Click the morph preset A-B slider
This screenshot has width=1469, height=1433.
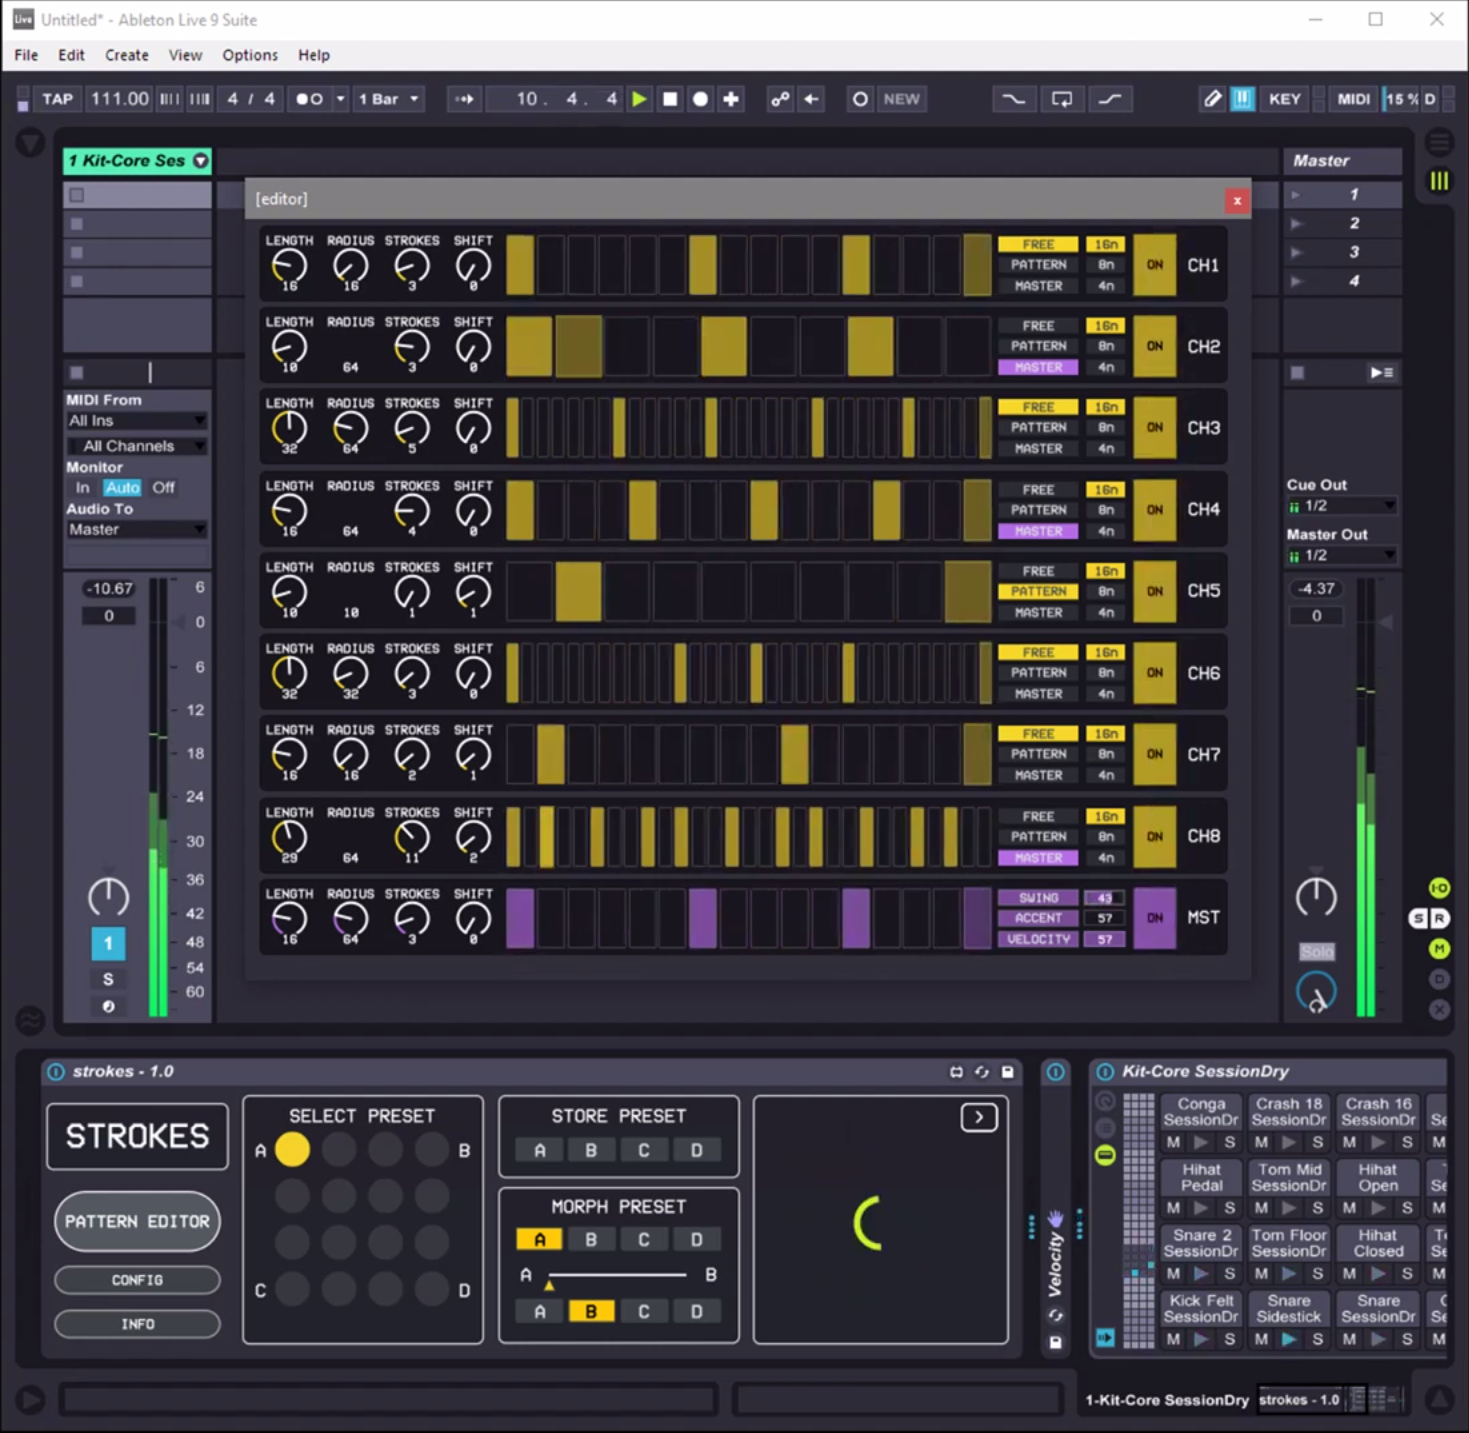click(x=617, y=1275)
